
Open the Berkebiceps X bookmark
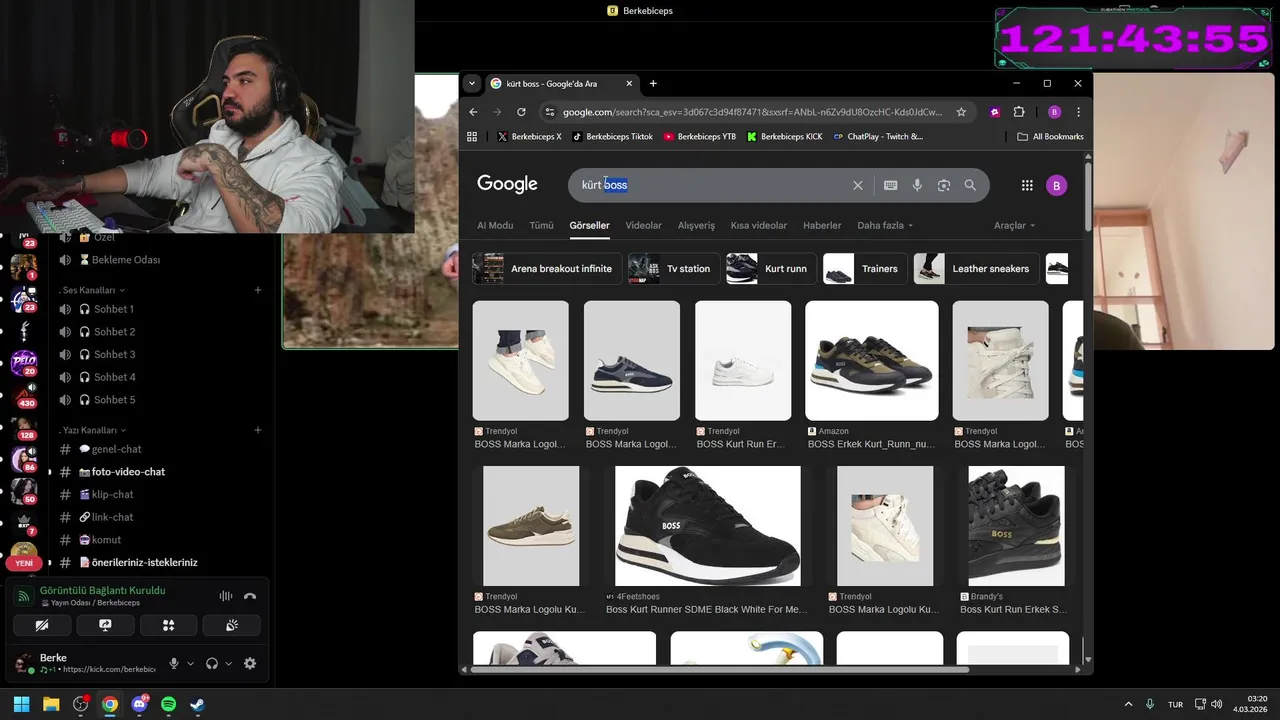[529, 136]
